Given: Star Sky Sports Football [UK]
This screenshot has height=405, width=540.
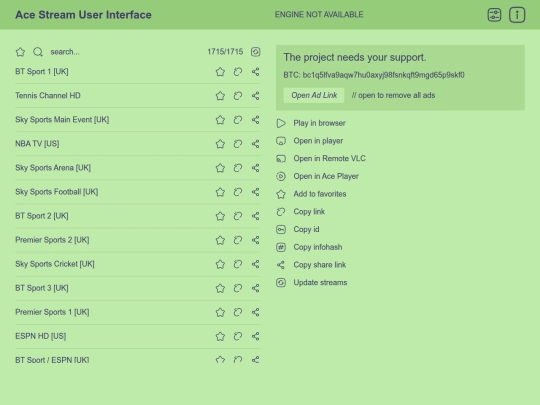Looking at the screenshot, I should 220,192.
